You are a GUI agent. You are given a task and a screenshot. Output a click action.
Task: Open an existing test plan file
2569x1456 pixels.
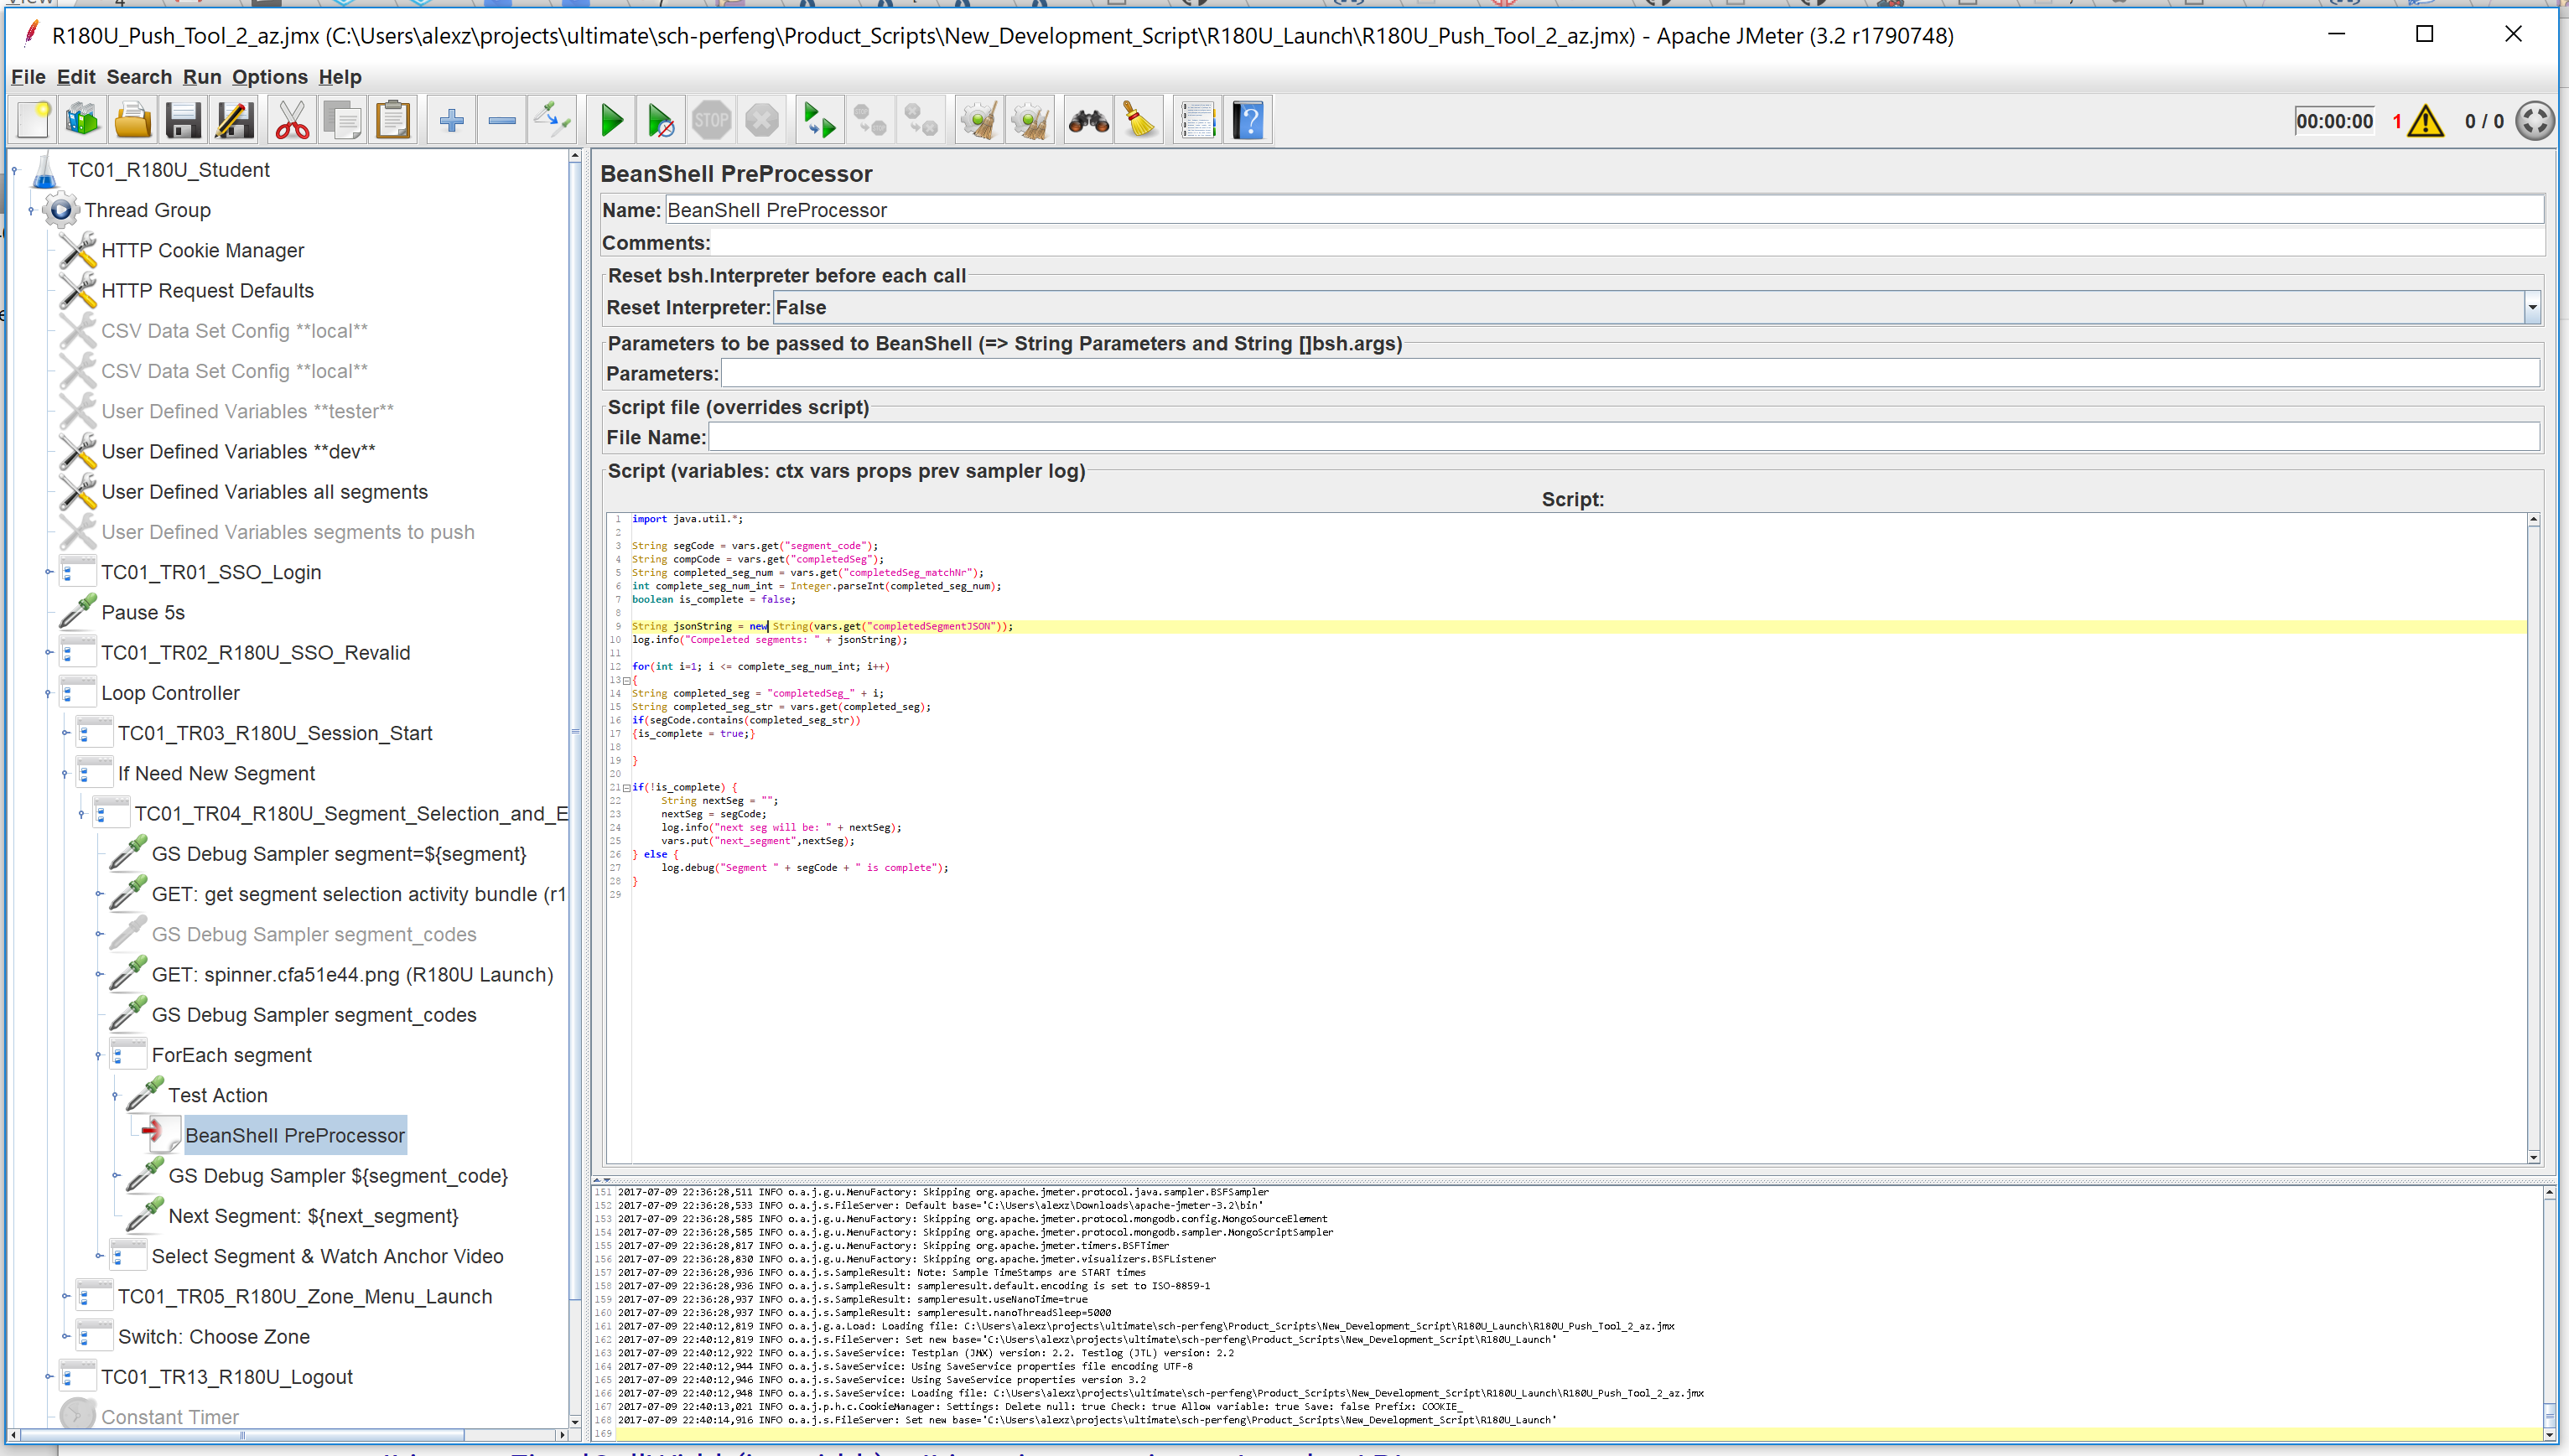pyautogui.click(x=132, y=119)
